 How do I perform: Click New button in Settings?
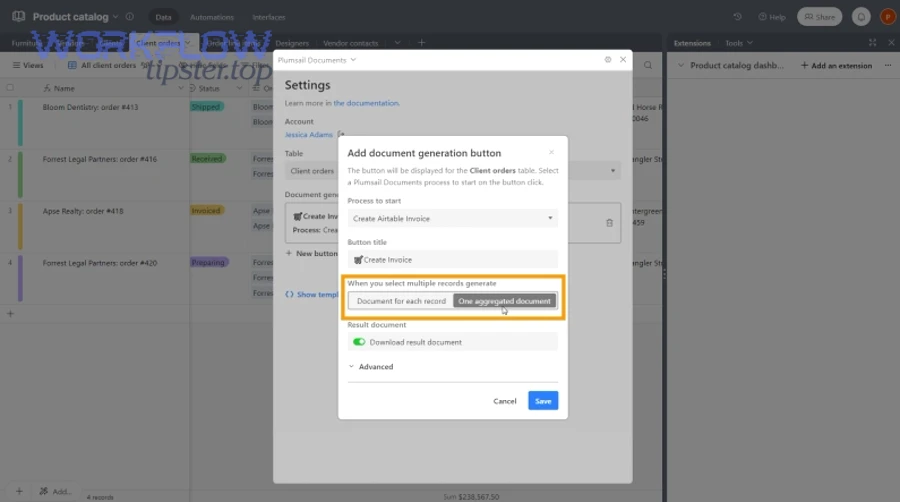coord(312,253)
